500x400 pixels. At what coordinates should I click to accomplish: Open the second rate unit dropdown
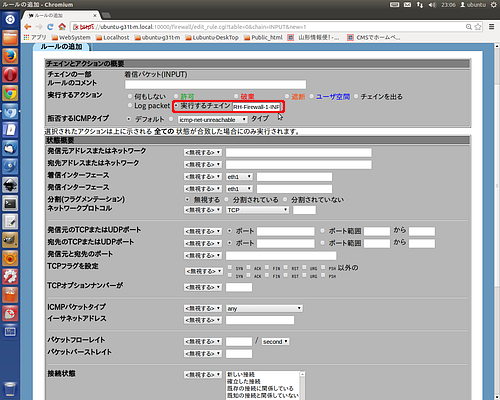tap(275, 342)
